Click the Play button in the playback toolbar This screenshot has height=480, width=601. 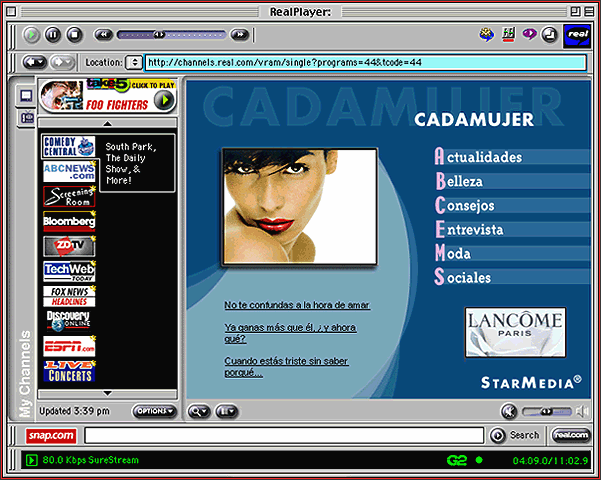click(31, 35)
